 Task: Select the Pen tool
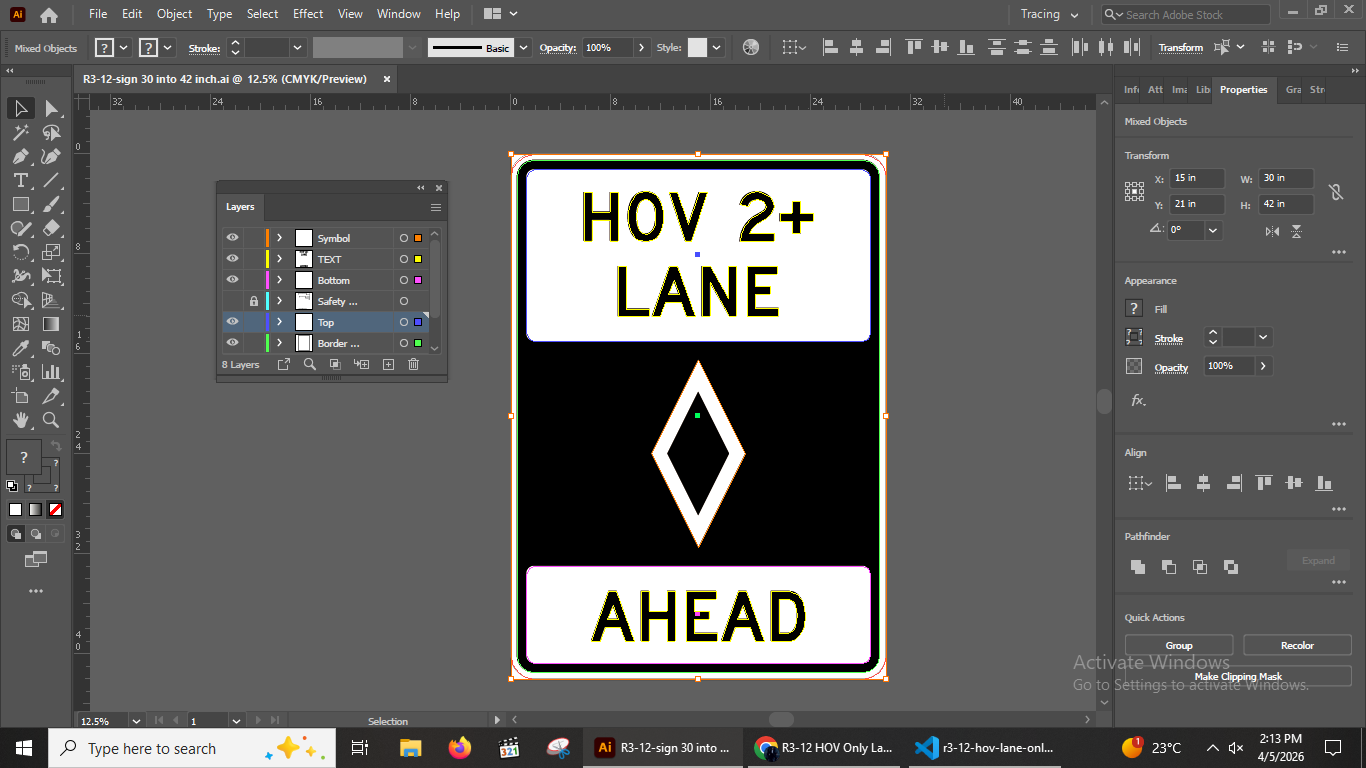(20, 155)
